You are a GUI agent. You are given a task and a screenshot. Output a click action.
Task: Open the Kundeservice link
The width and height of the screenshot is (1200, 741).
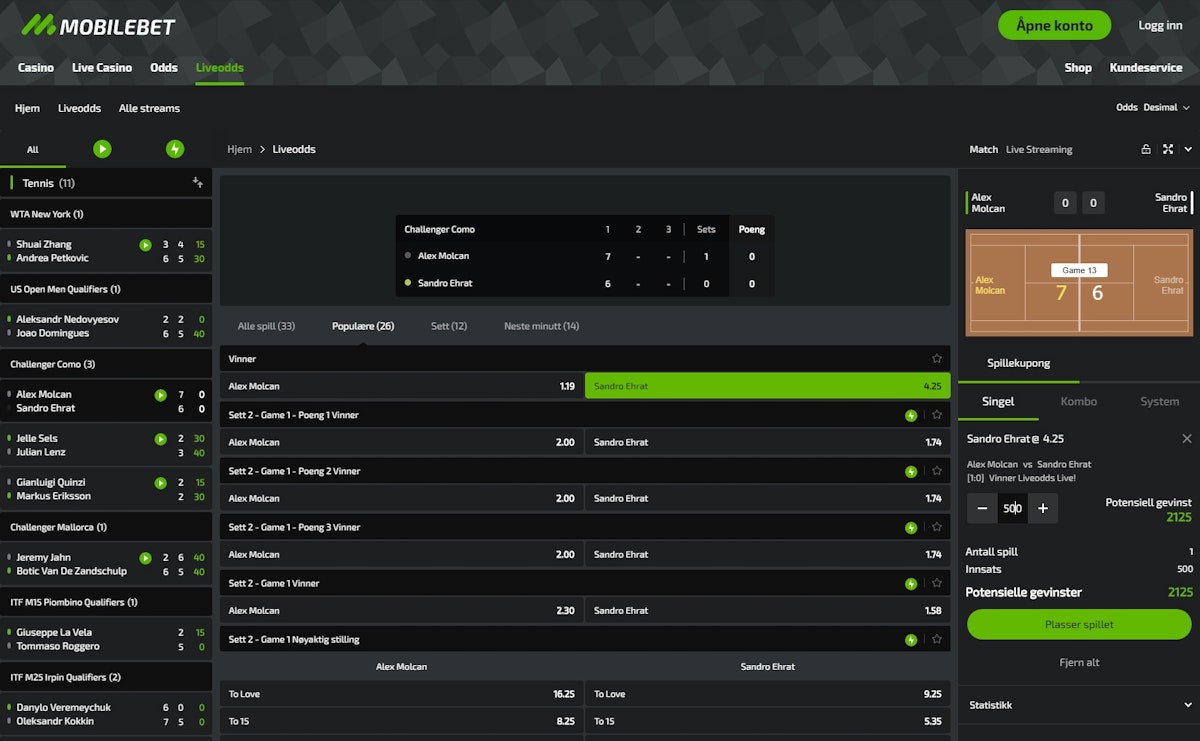tap(1146, 68)
